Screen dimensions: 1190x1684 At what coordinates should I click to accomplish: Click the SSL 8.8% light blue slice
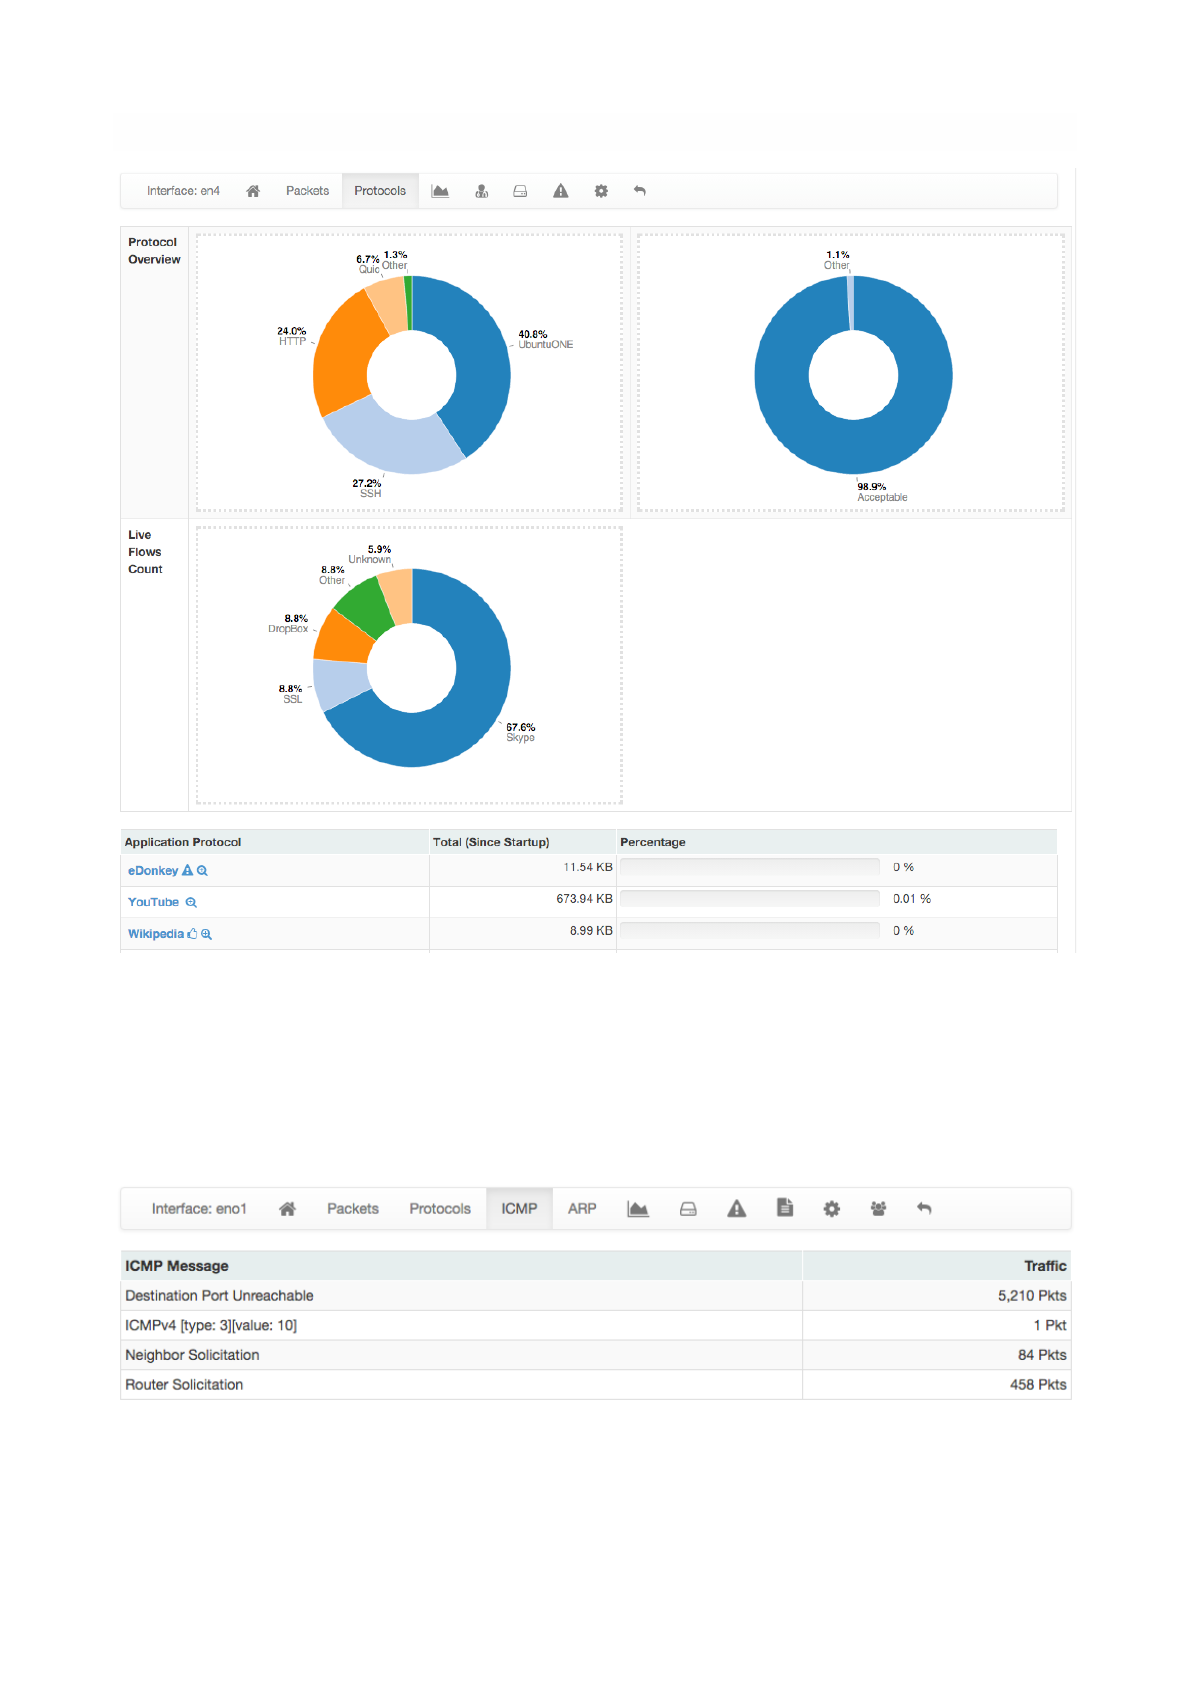tap(340, 683)
